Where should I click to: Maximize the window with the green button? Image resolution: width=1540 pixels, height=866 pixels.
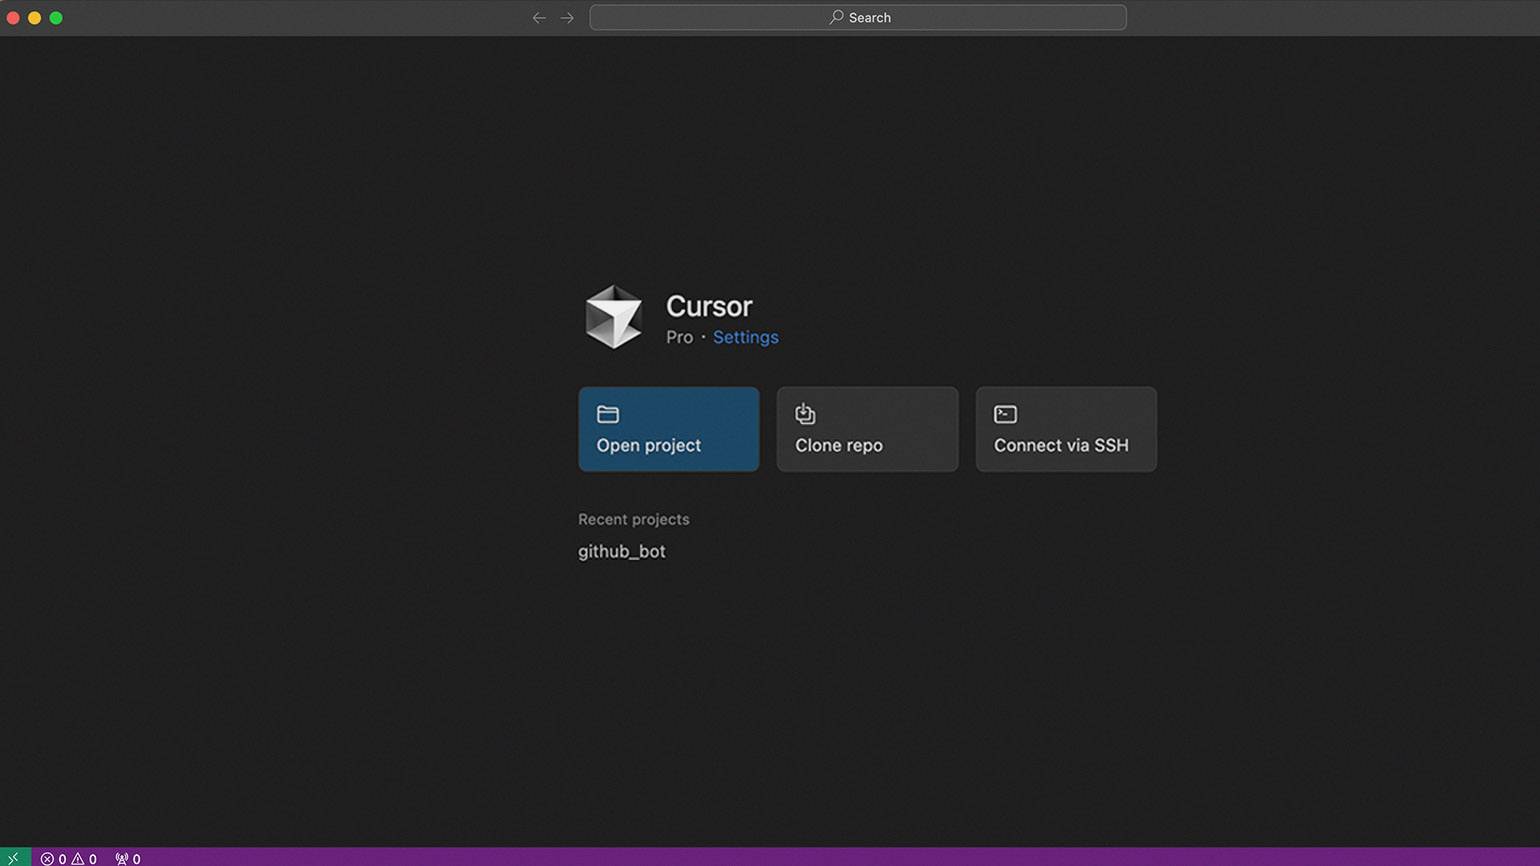[56, 18]
